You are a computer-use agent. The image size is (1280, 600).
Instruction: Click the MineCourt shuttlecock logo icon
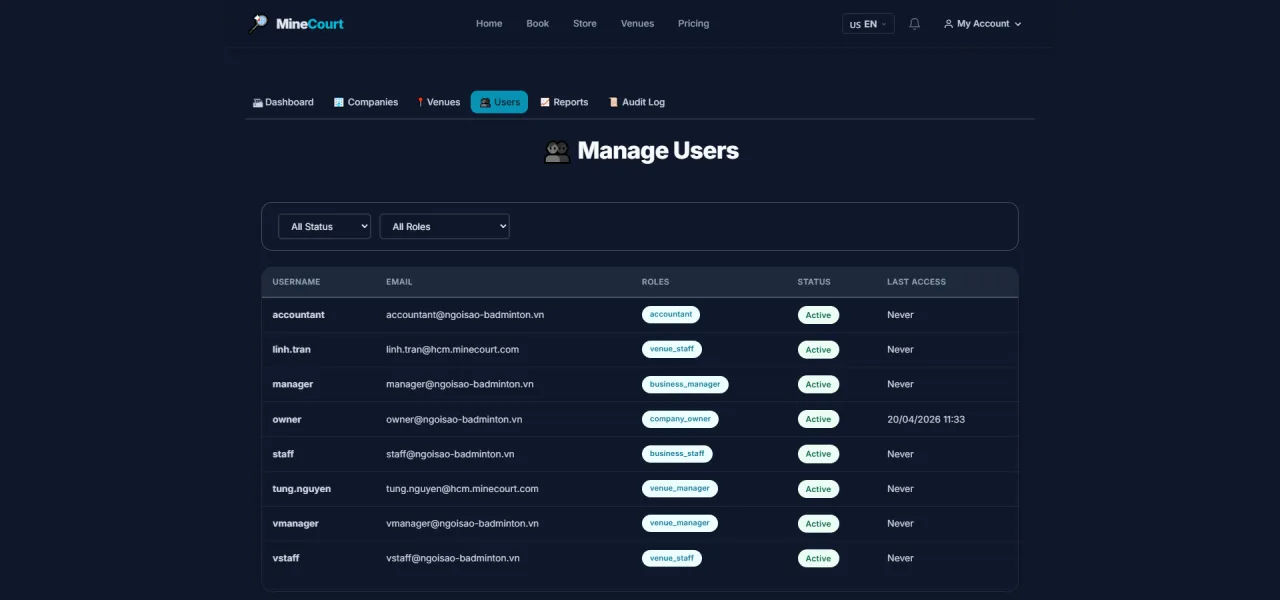click(x=258, y=23)
